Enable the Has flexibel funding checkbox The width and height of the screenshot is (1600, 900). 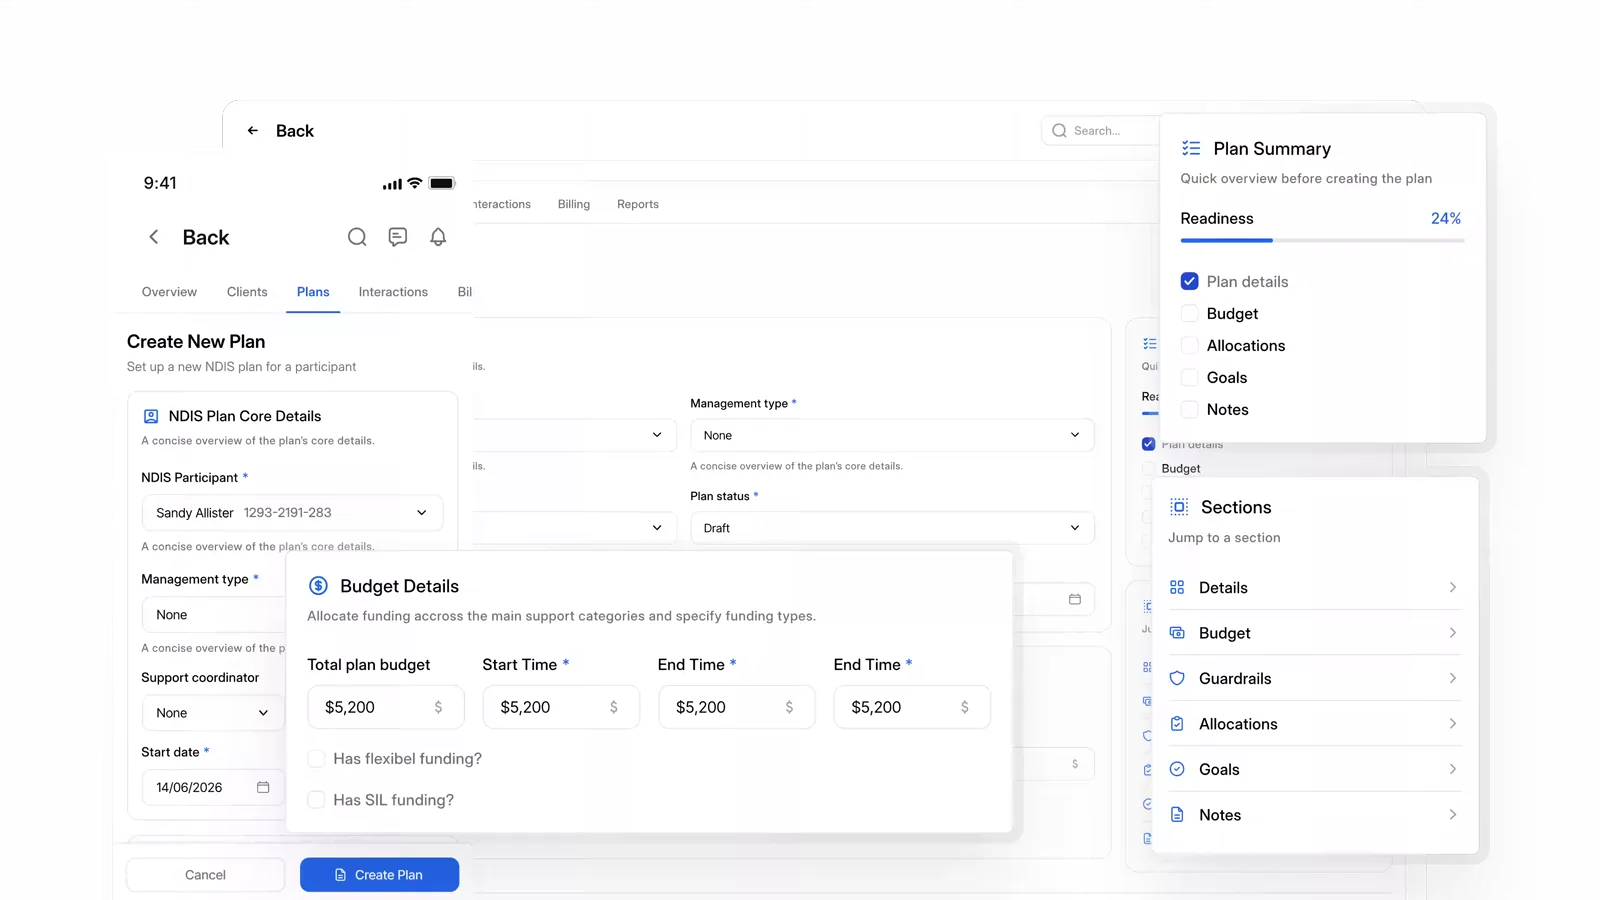point(316,759)
